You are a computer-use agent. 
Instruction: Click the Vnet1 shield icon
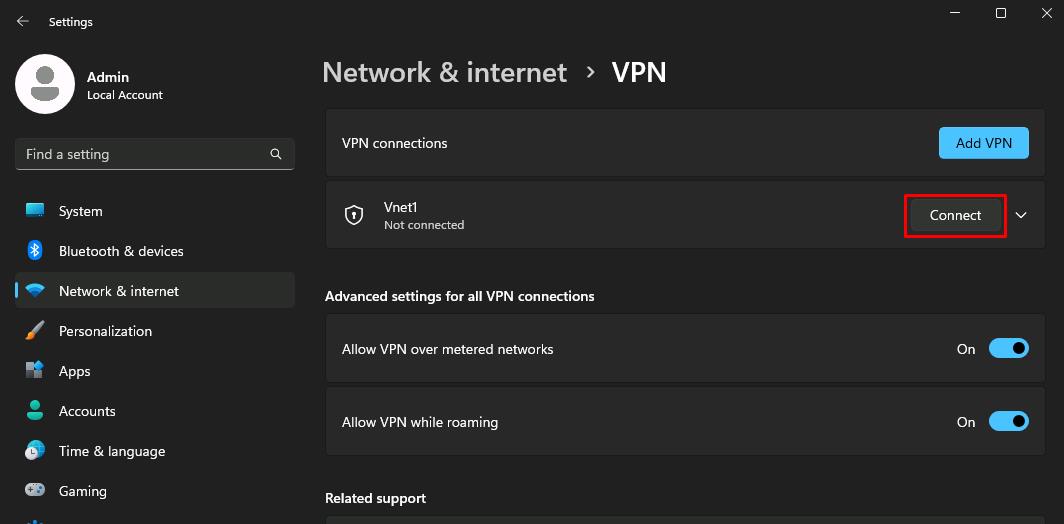tap(354, 215)
